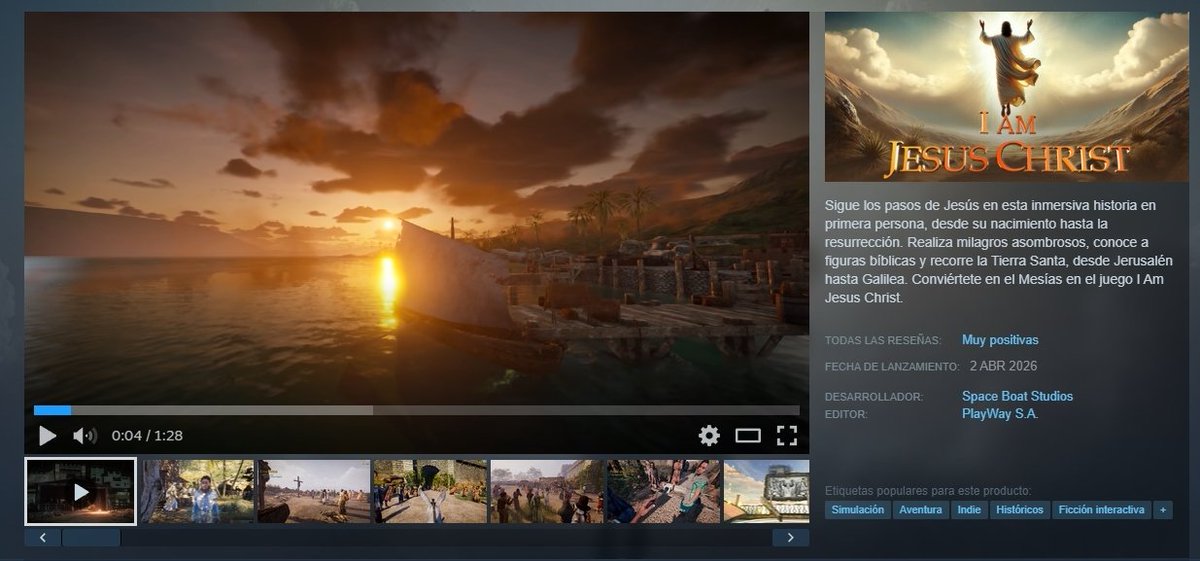The width and height of the screenshot is (1200, 561).
Task: Seek along the video progress bar
Action: [416, 410]
